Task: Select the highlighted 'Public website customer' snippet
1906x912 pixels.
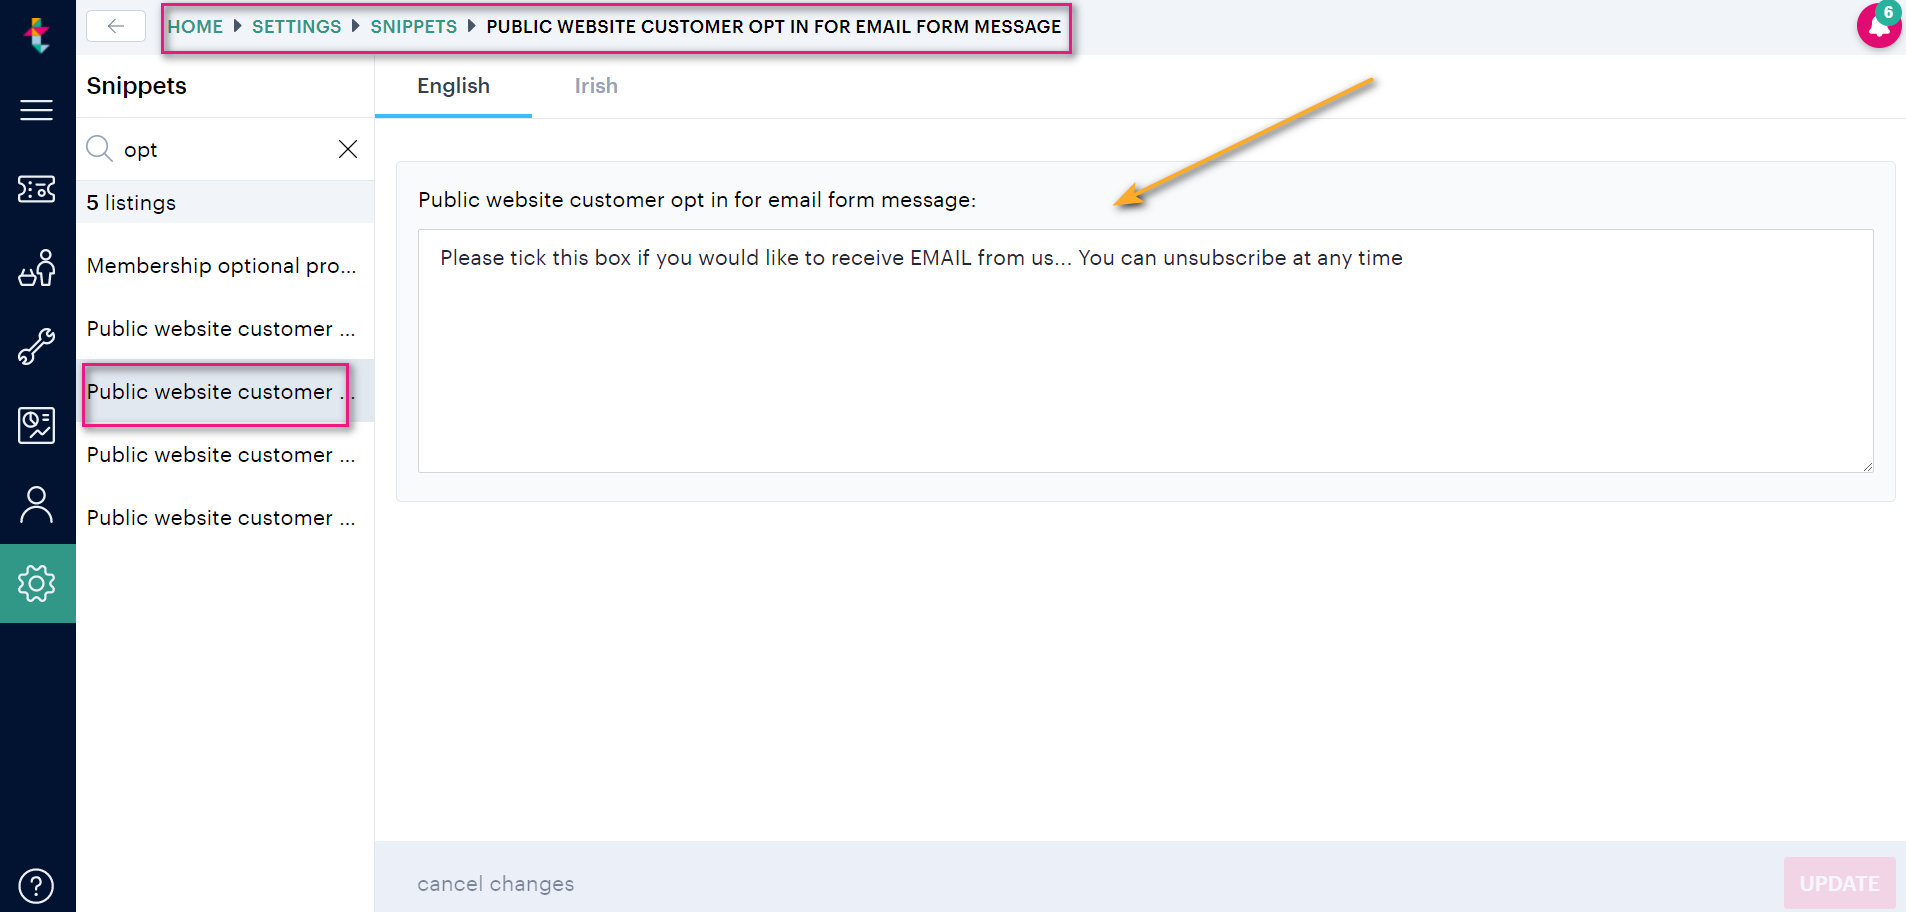Action: coord(225,392)
